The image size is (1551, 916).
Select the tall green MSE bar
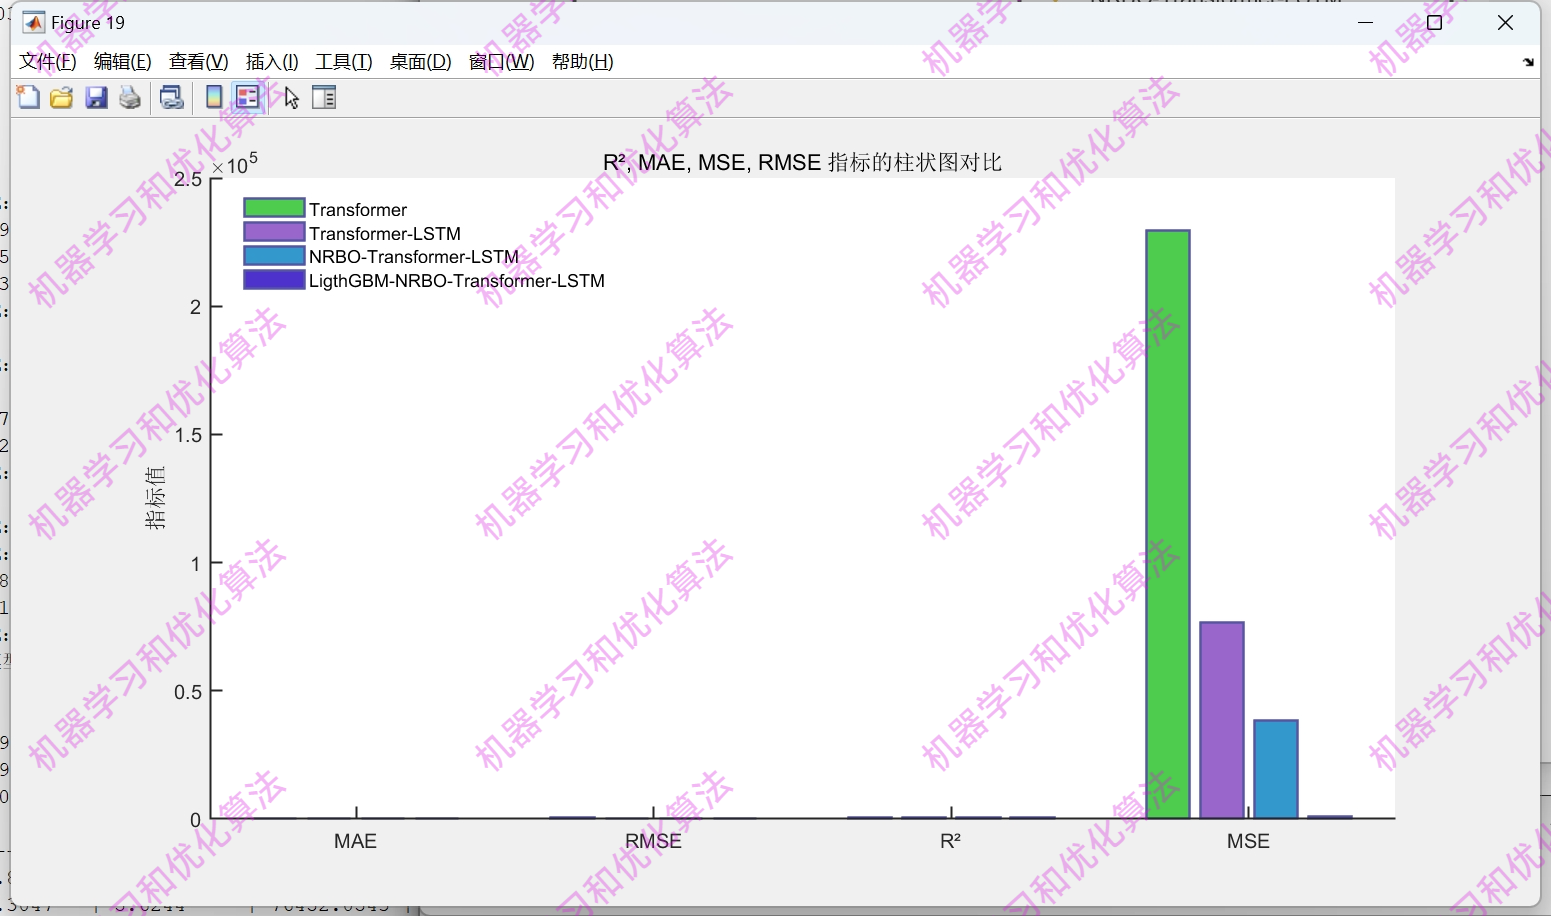coord(1166,520)
